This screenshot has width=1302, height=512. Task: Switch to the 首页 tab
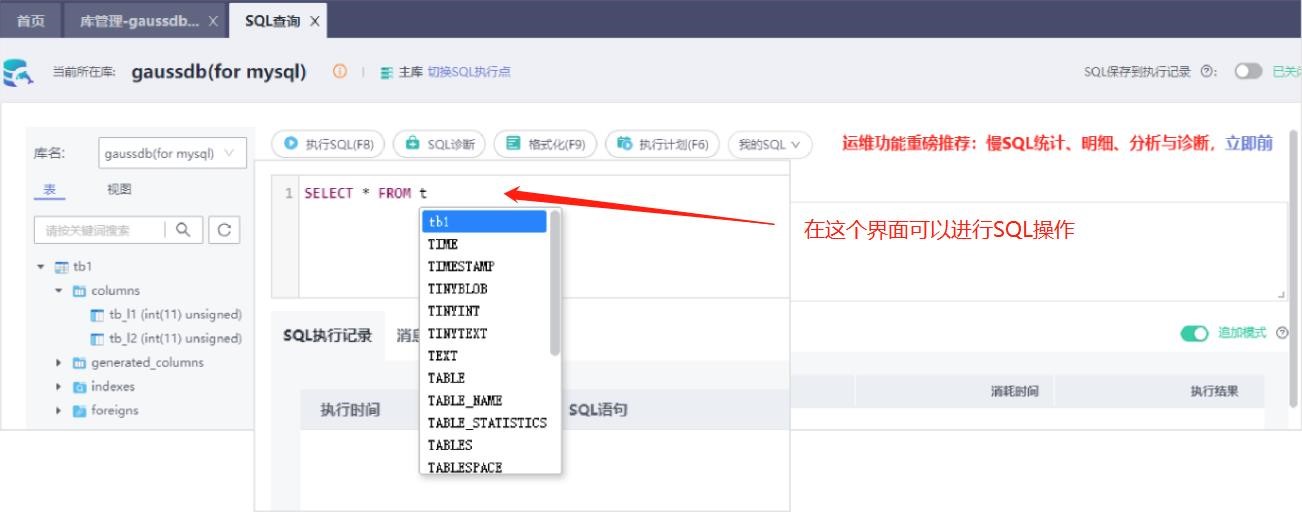[30, 20]
